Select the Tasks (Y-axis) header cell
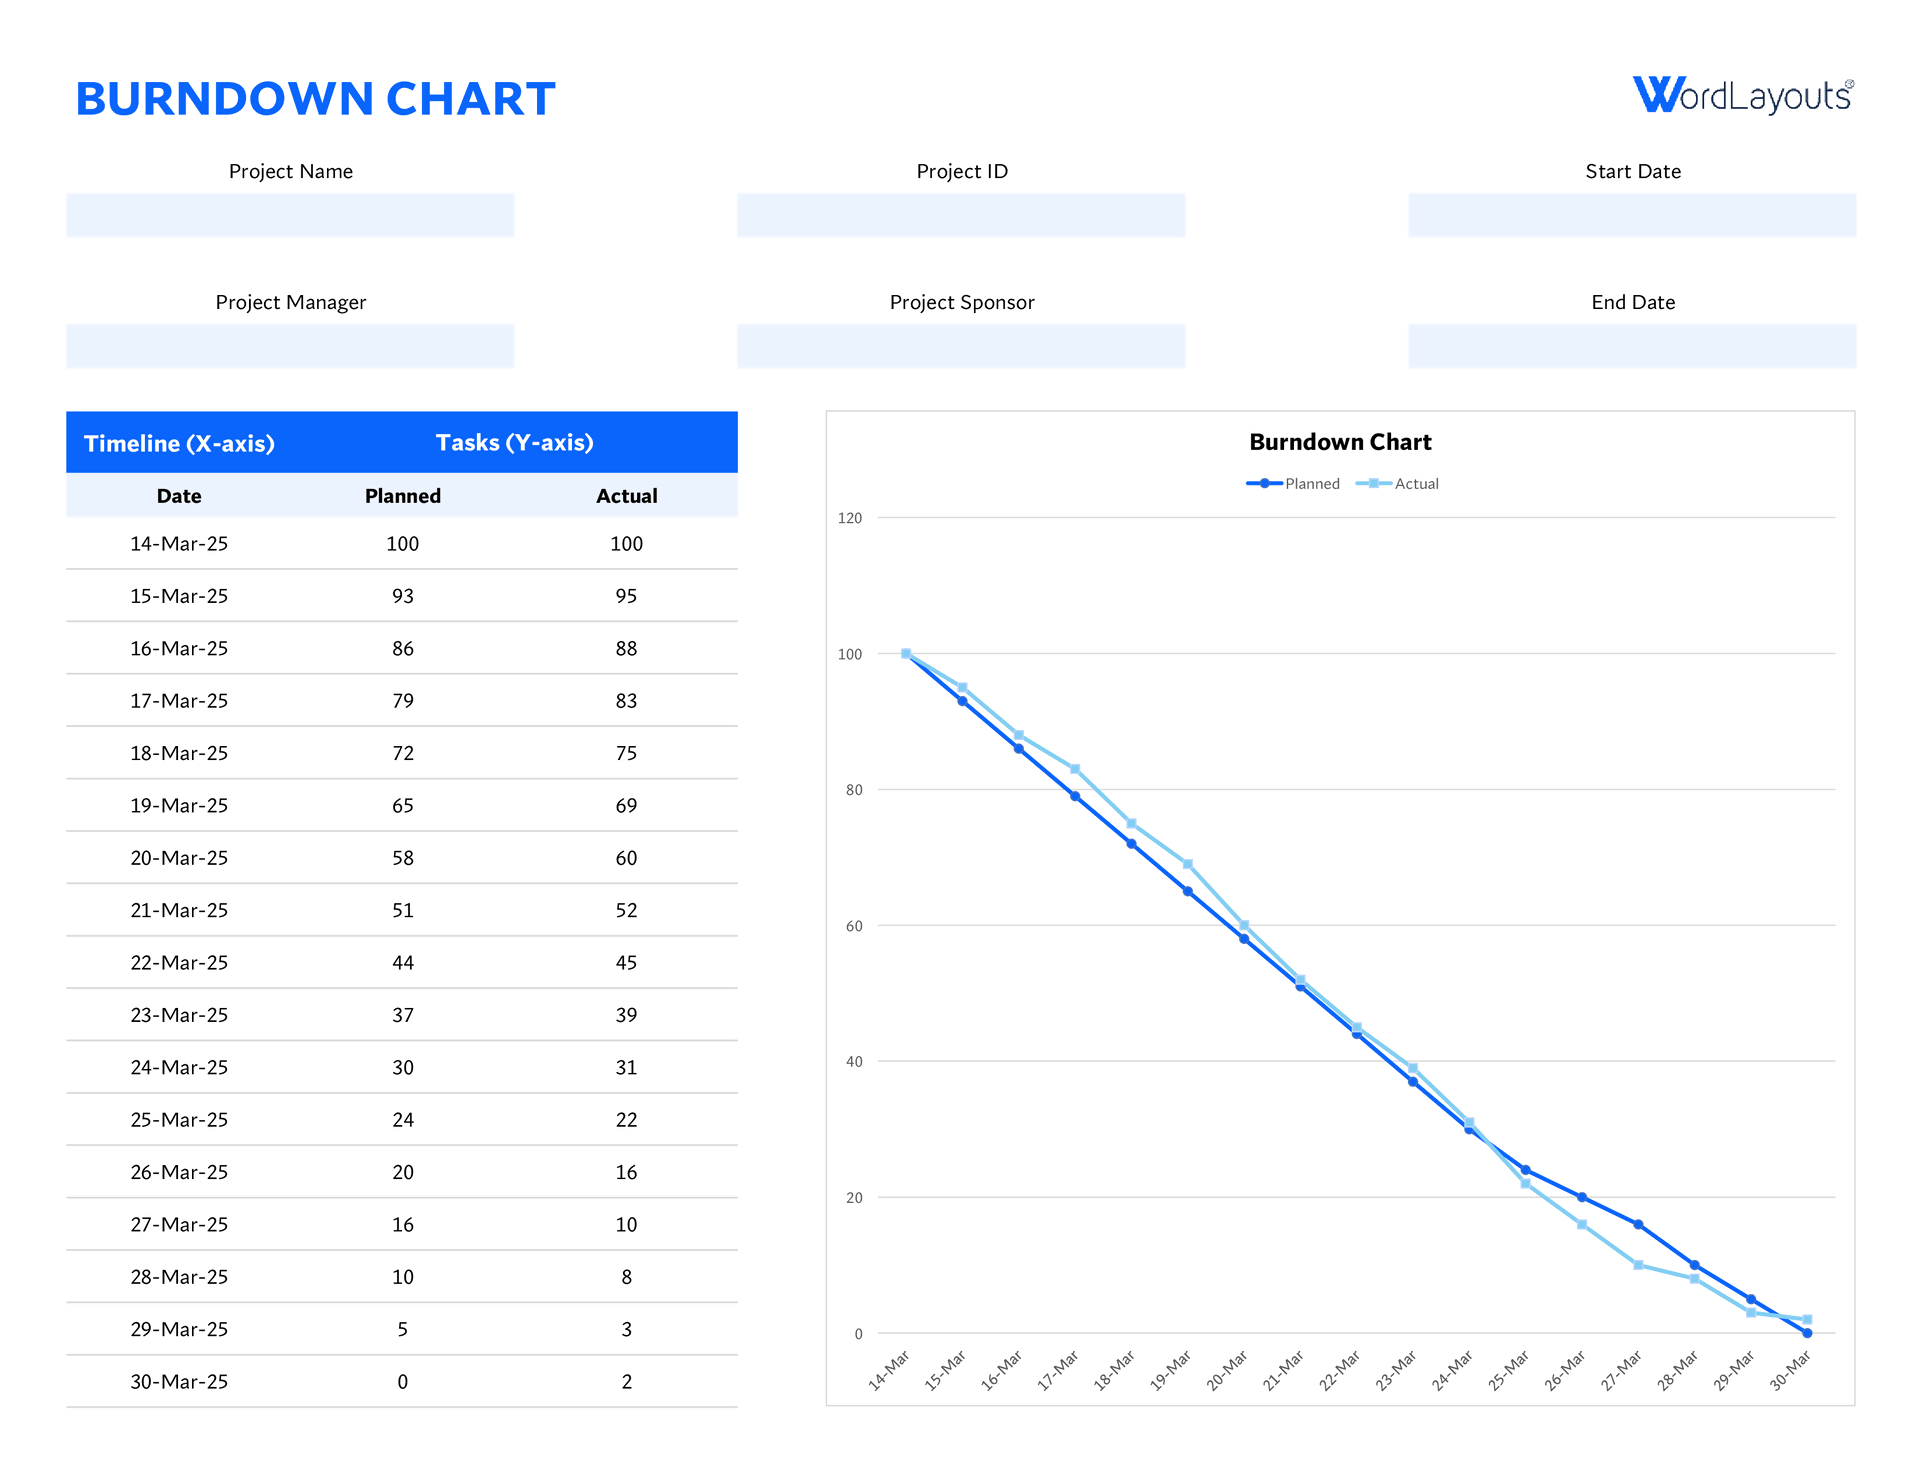Screen dimensions: 1920x1484 [x=515, y=442]
